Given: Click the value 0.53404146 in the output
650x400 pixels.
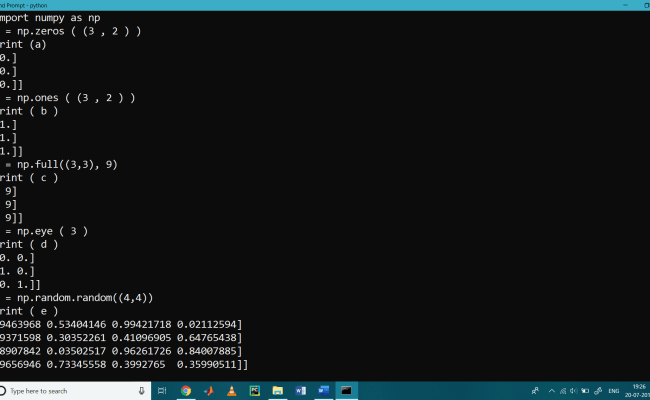Looking at the screenshot, I should (76, 325).
